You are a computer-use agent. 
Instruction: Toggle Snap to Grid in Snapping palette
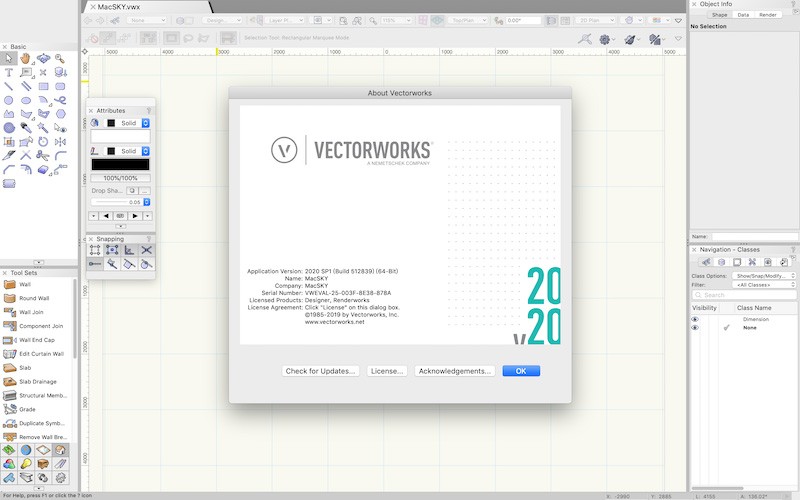95,250
